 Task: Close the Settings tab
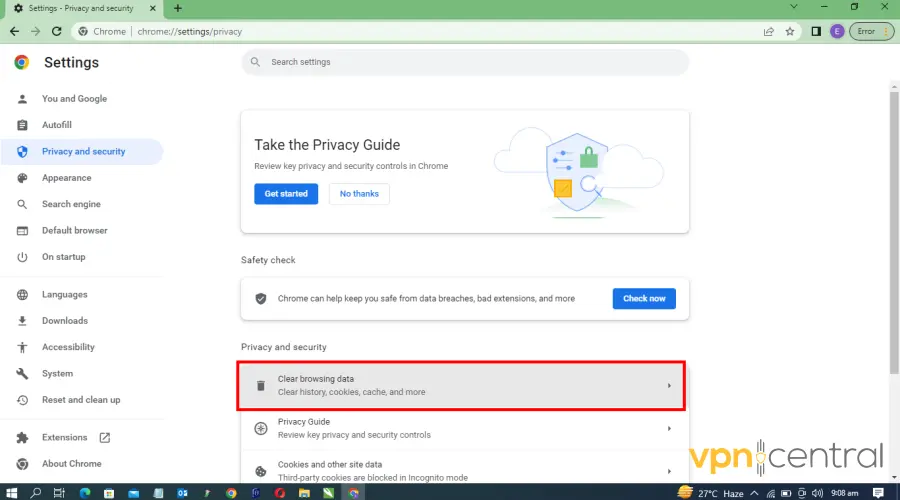tap(153, 8)
